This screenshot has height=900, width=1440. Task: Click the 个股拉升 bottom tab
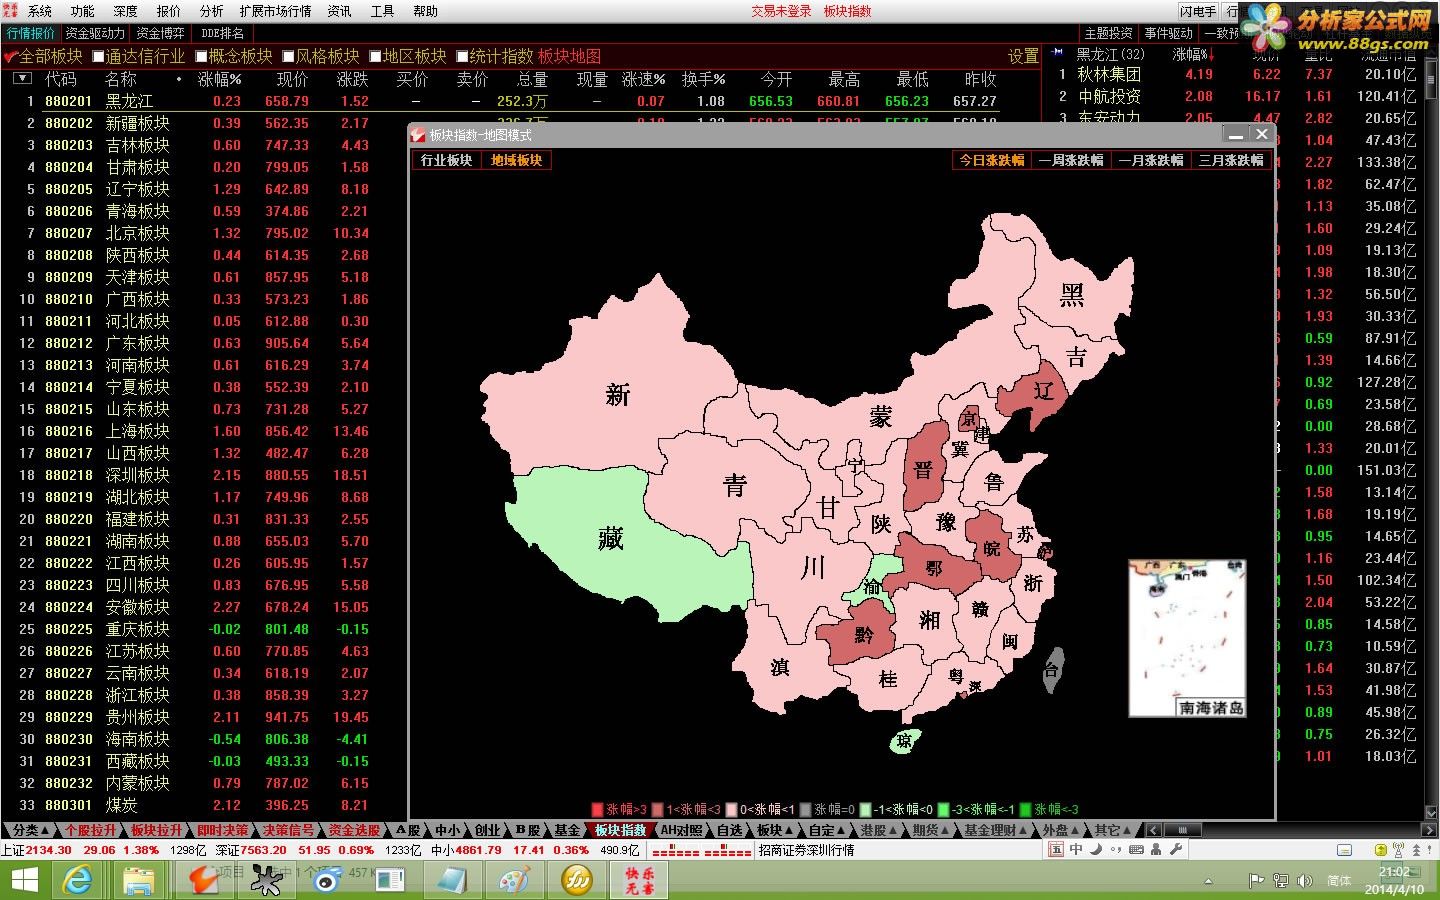pyautogui.click(x=90, y=830)
